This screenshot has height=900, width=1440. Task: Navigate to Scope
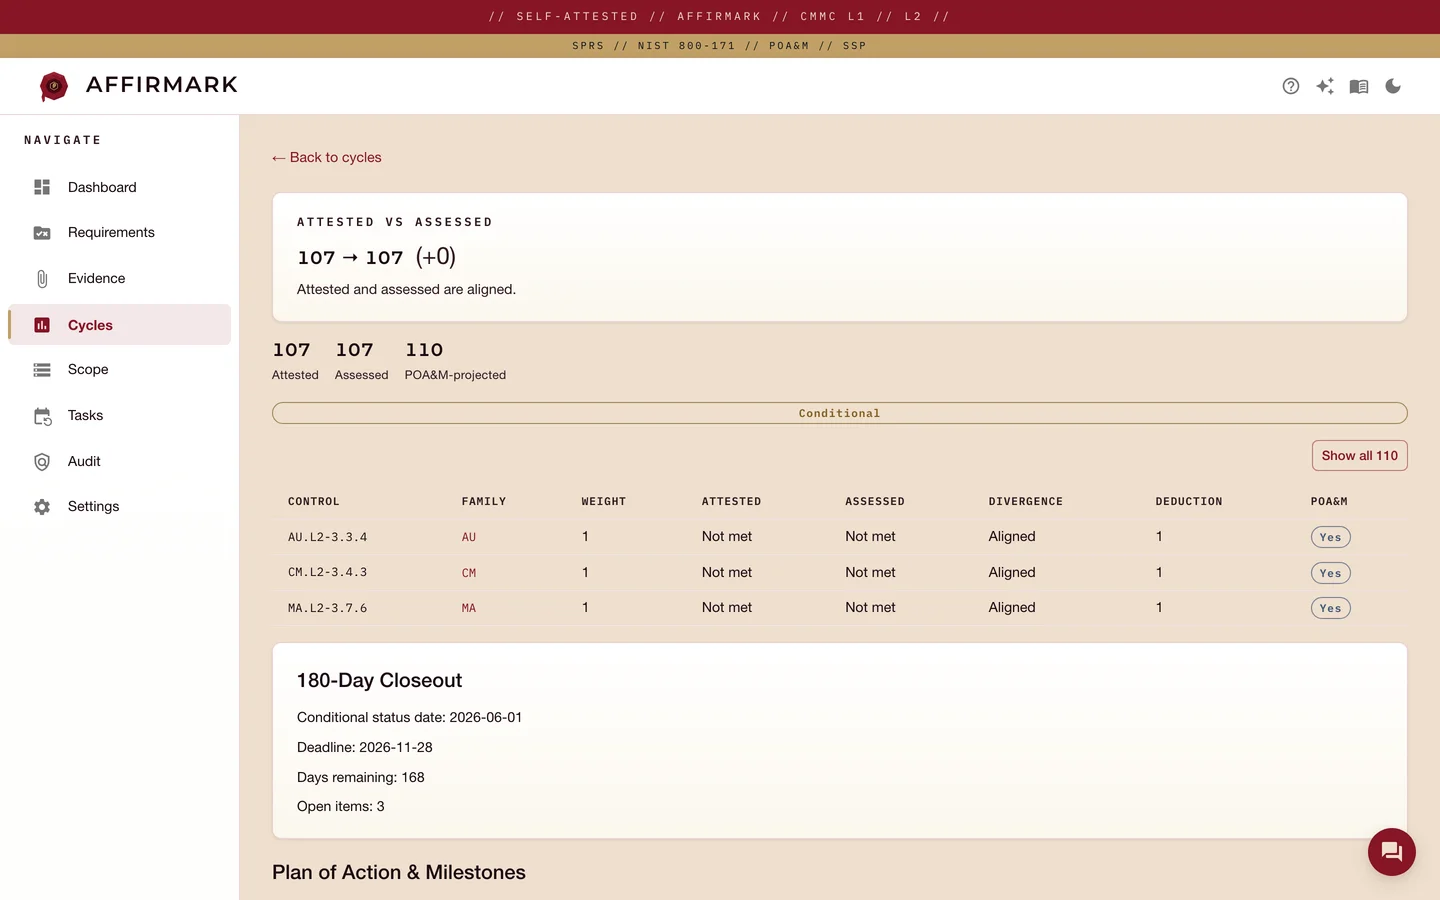[119, 370]
